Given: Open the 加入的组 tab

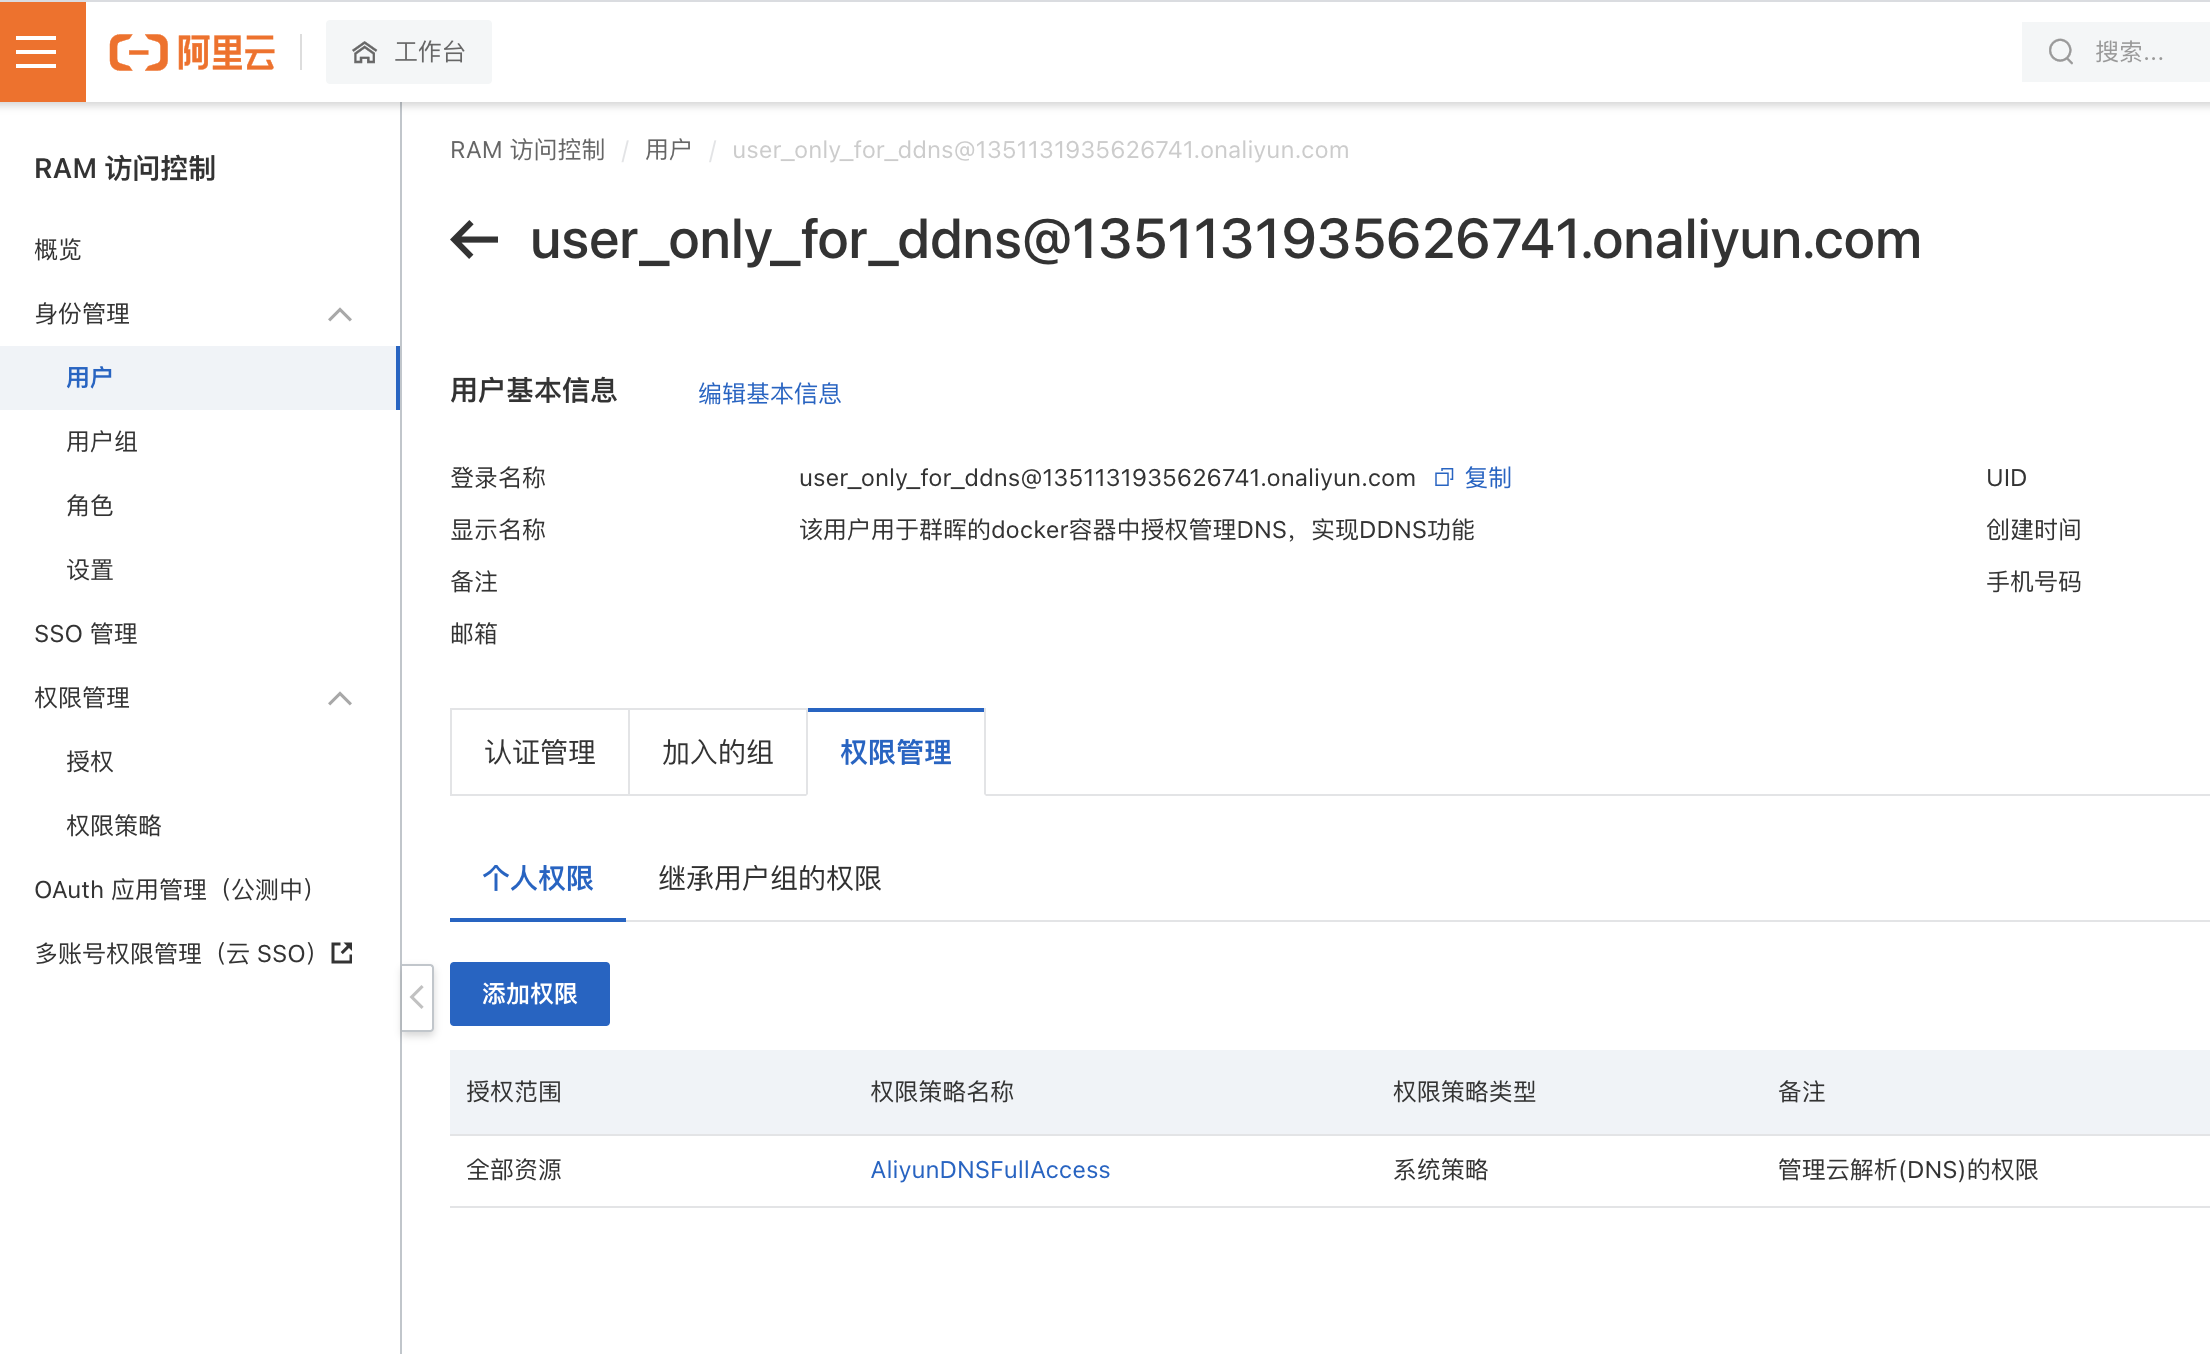Looking at the screenshot, I should point(717,752).
